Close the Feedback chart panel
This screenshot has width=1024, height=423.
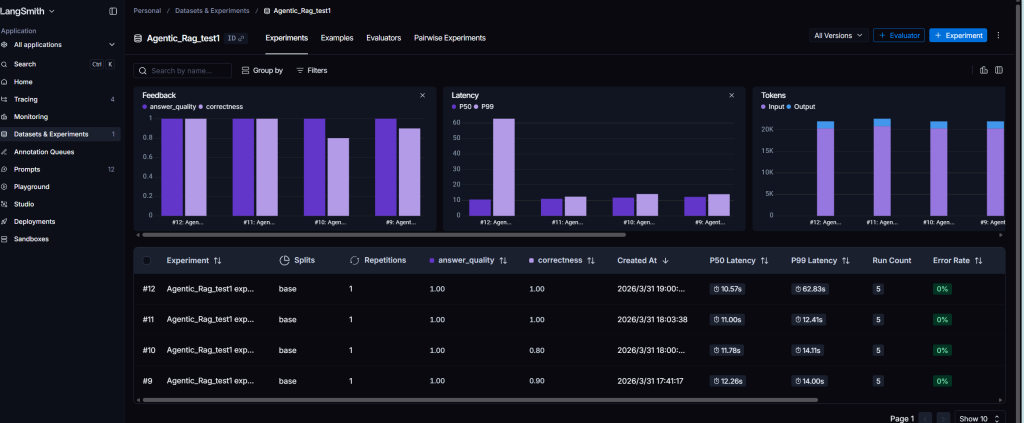(x=423, y=95)
